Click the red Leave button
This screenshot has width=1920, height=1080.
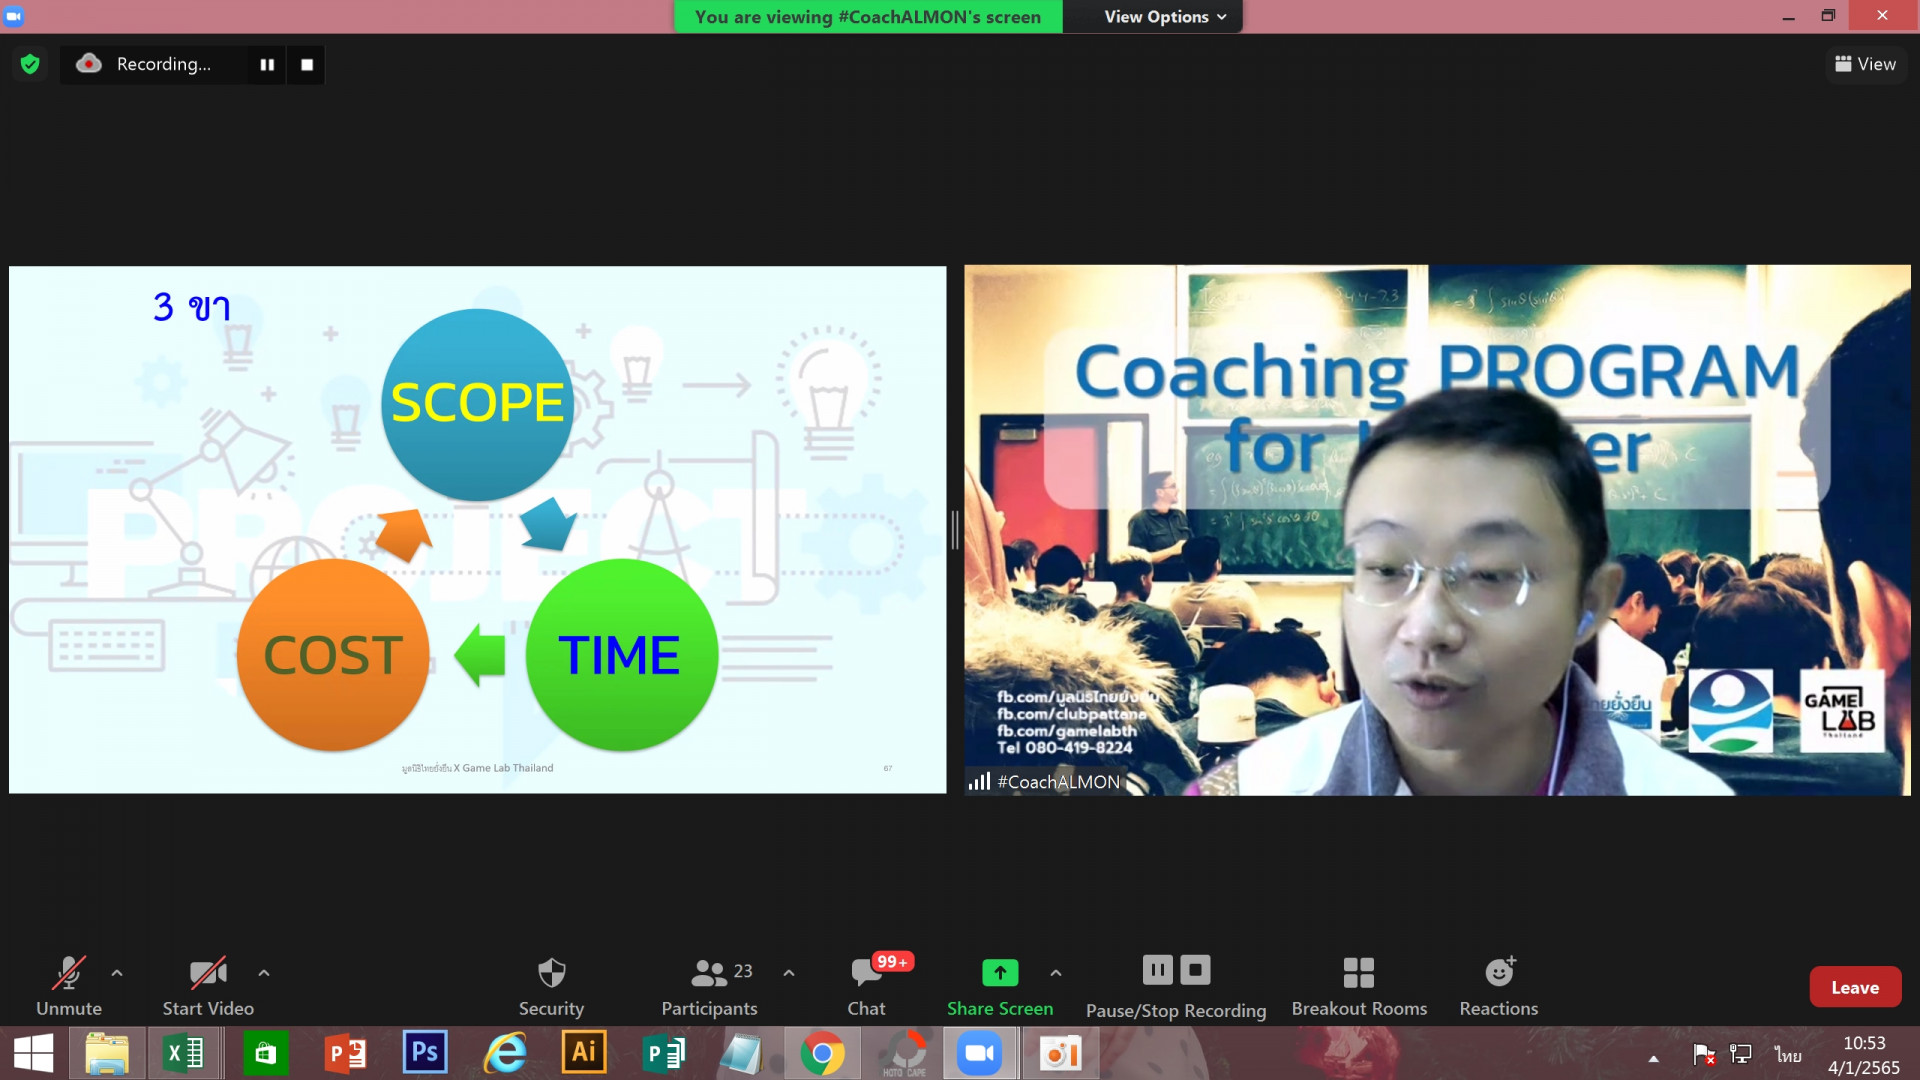(1854, 987)
